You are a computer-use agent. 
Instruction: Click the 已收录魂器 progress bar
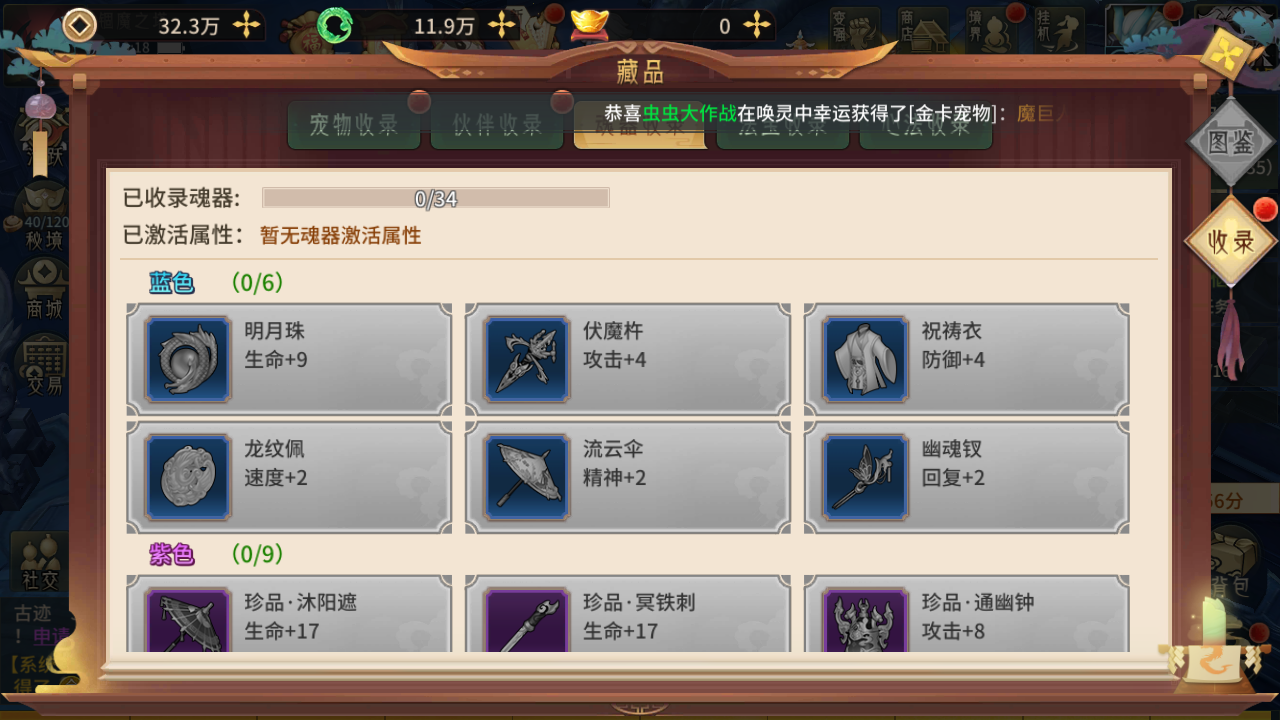coord(436,198)
